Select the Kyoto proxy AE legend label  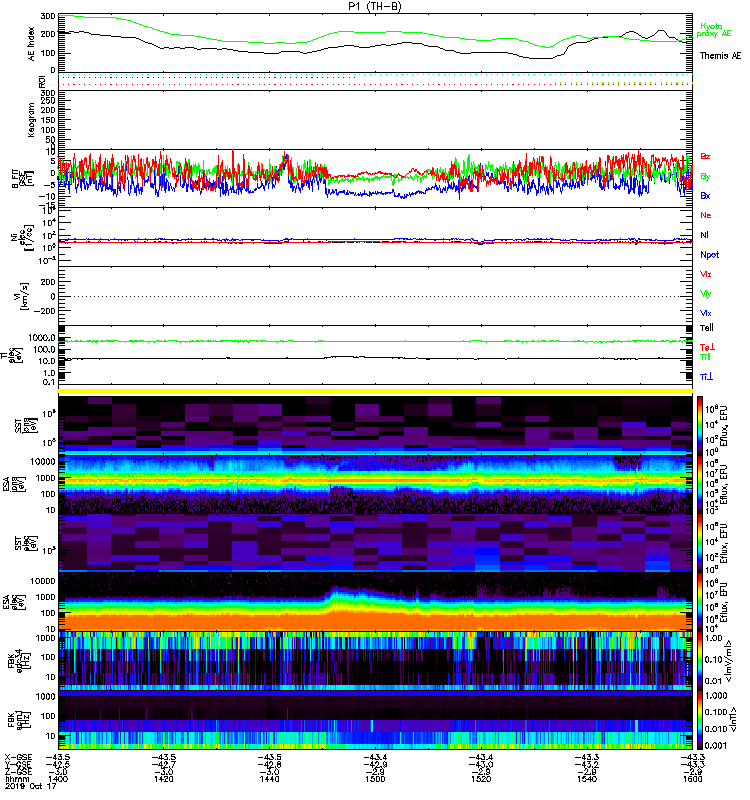[713, 30]
